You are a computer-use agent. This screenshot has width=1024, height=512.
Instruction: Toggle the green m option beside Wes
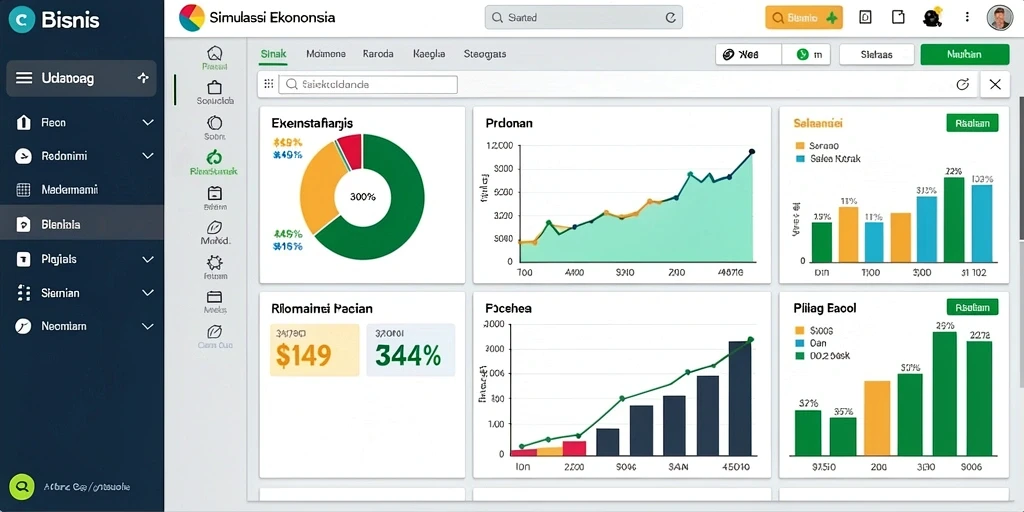coord(806,55)
